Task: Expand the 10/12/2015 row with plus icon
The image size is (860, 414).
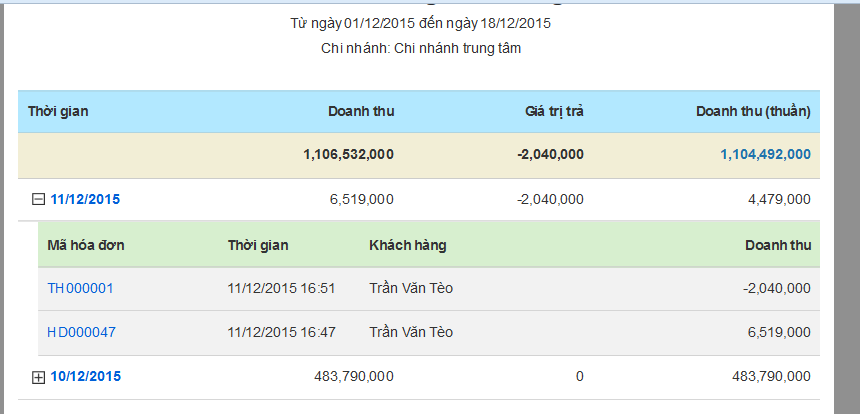Action: point(38,377)
